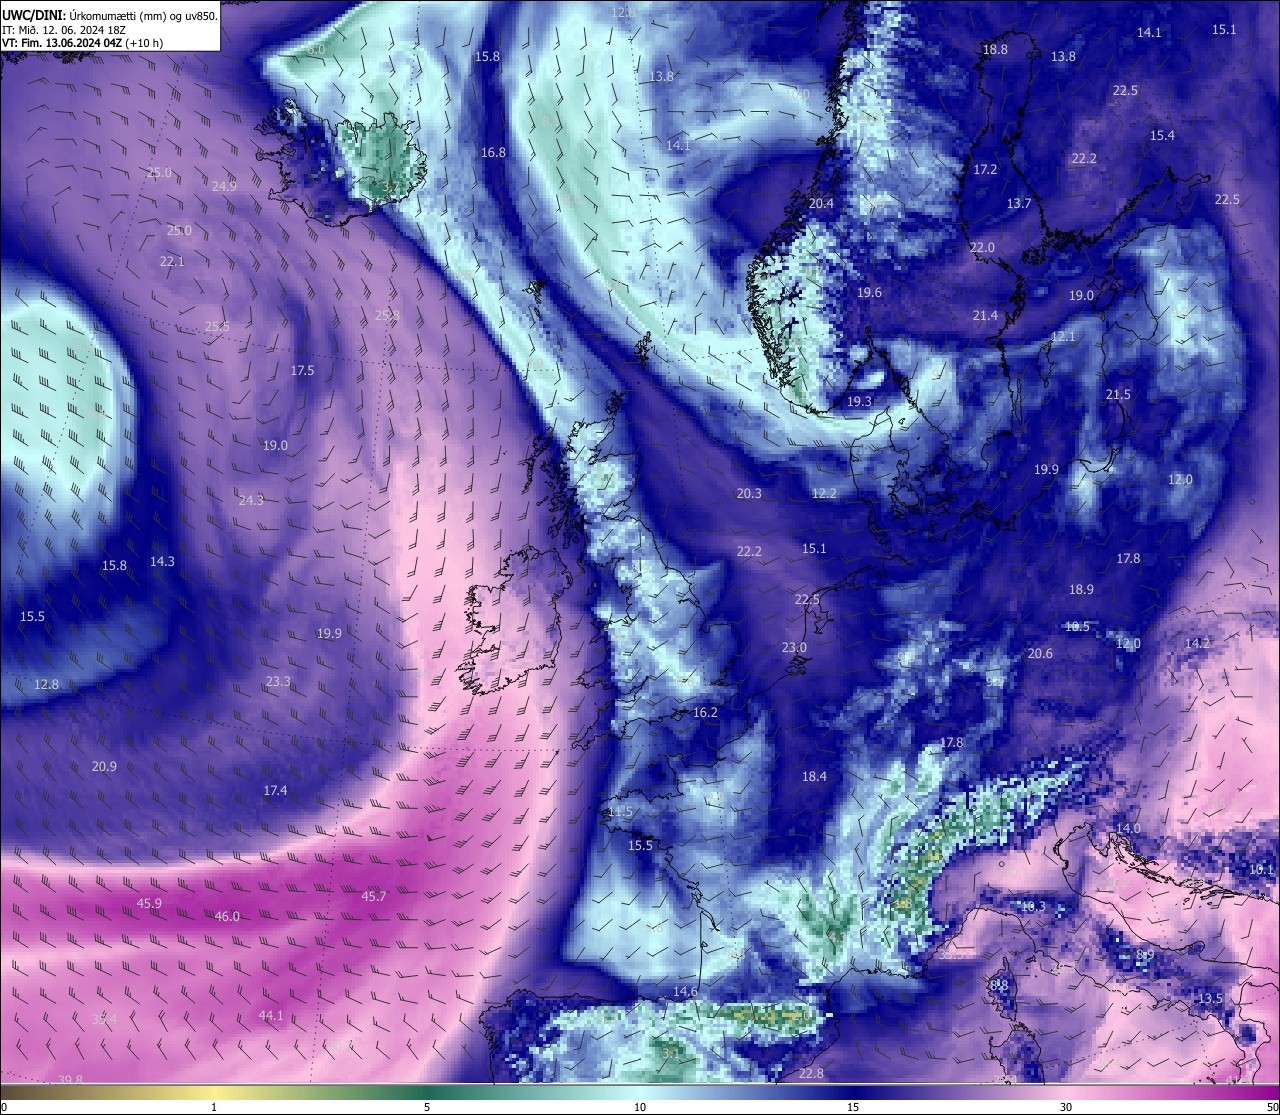
Task: Click the 19.6 value label
Action: pyautogui.click(x=869, y=292)
